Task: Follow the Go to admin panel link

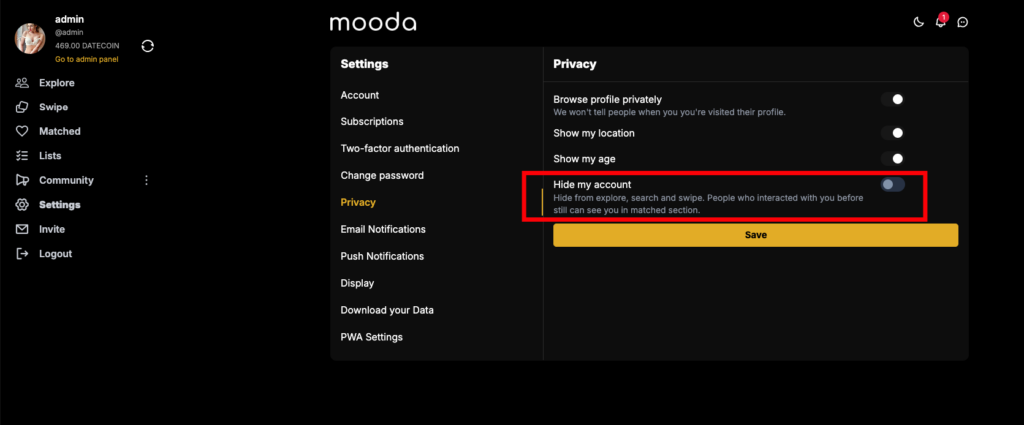Action: click(x=87, y=60)
